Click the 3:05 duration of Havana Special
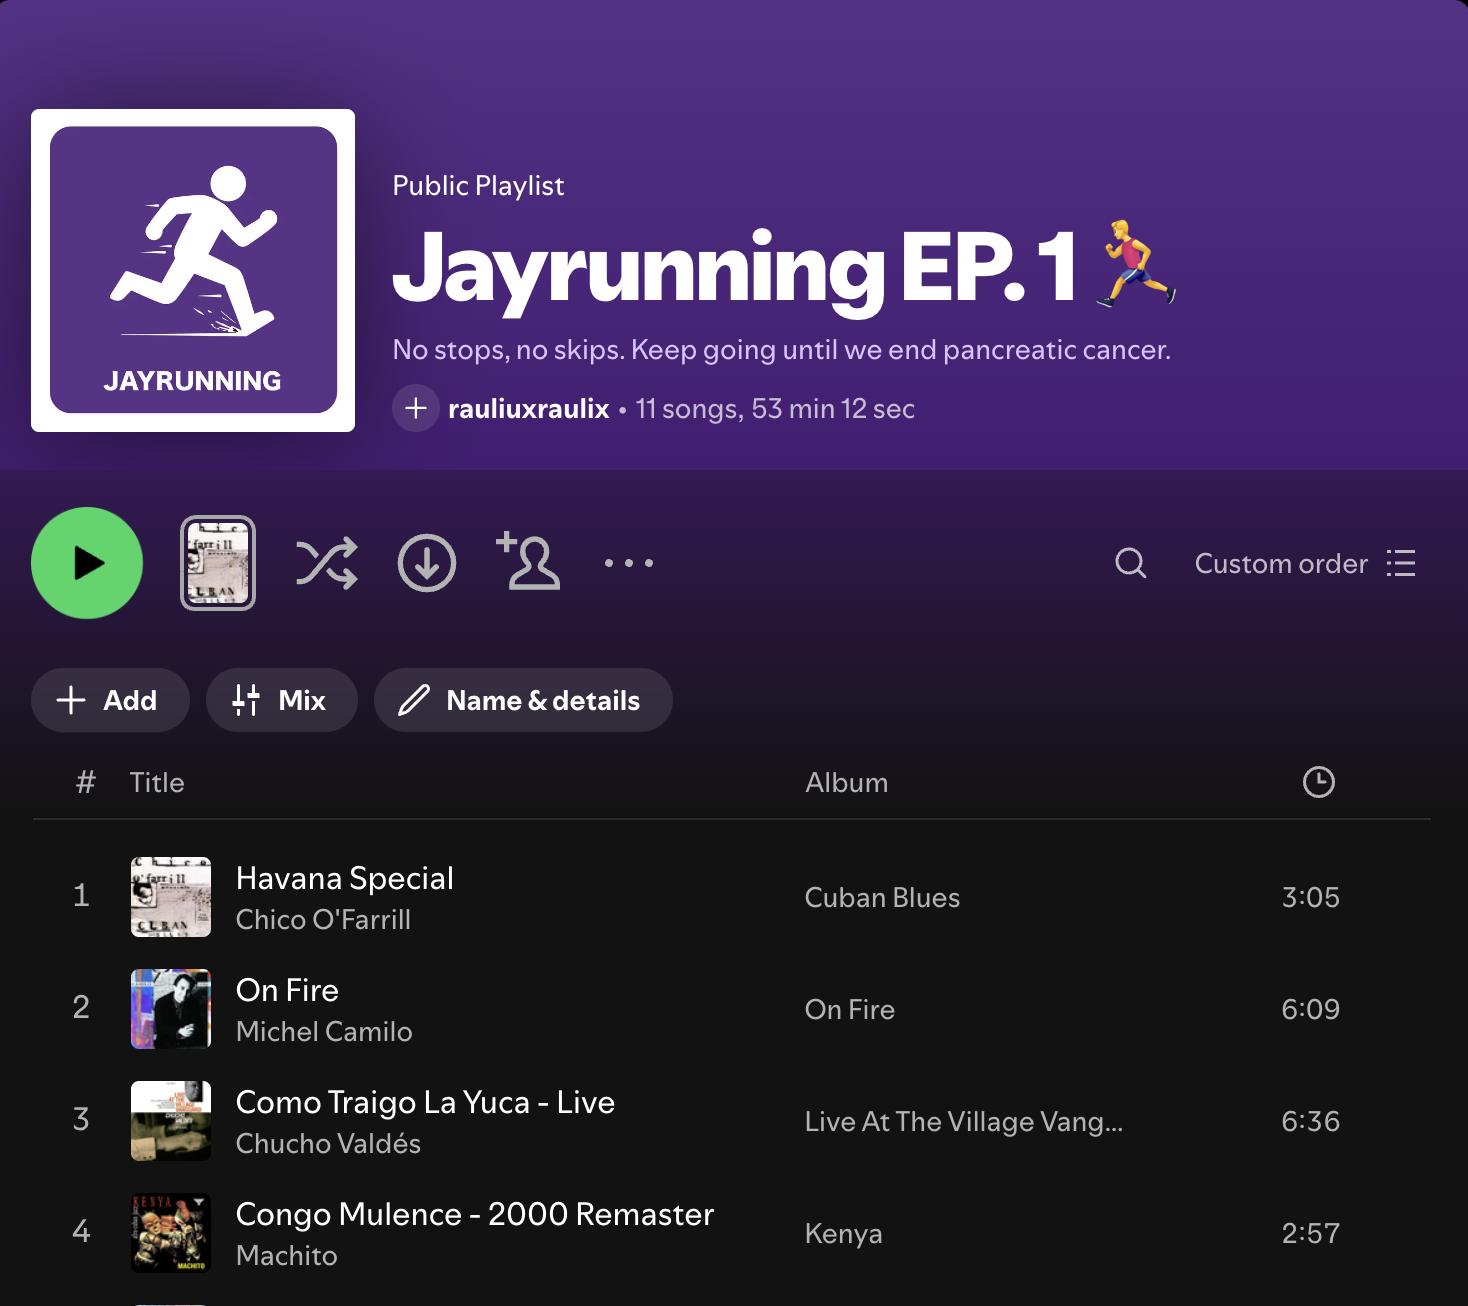 point(1310,897)
